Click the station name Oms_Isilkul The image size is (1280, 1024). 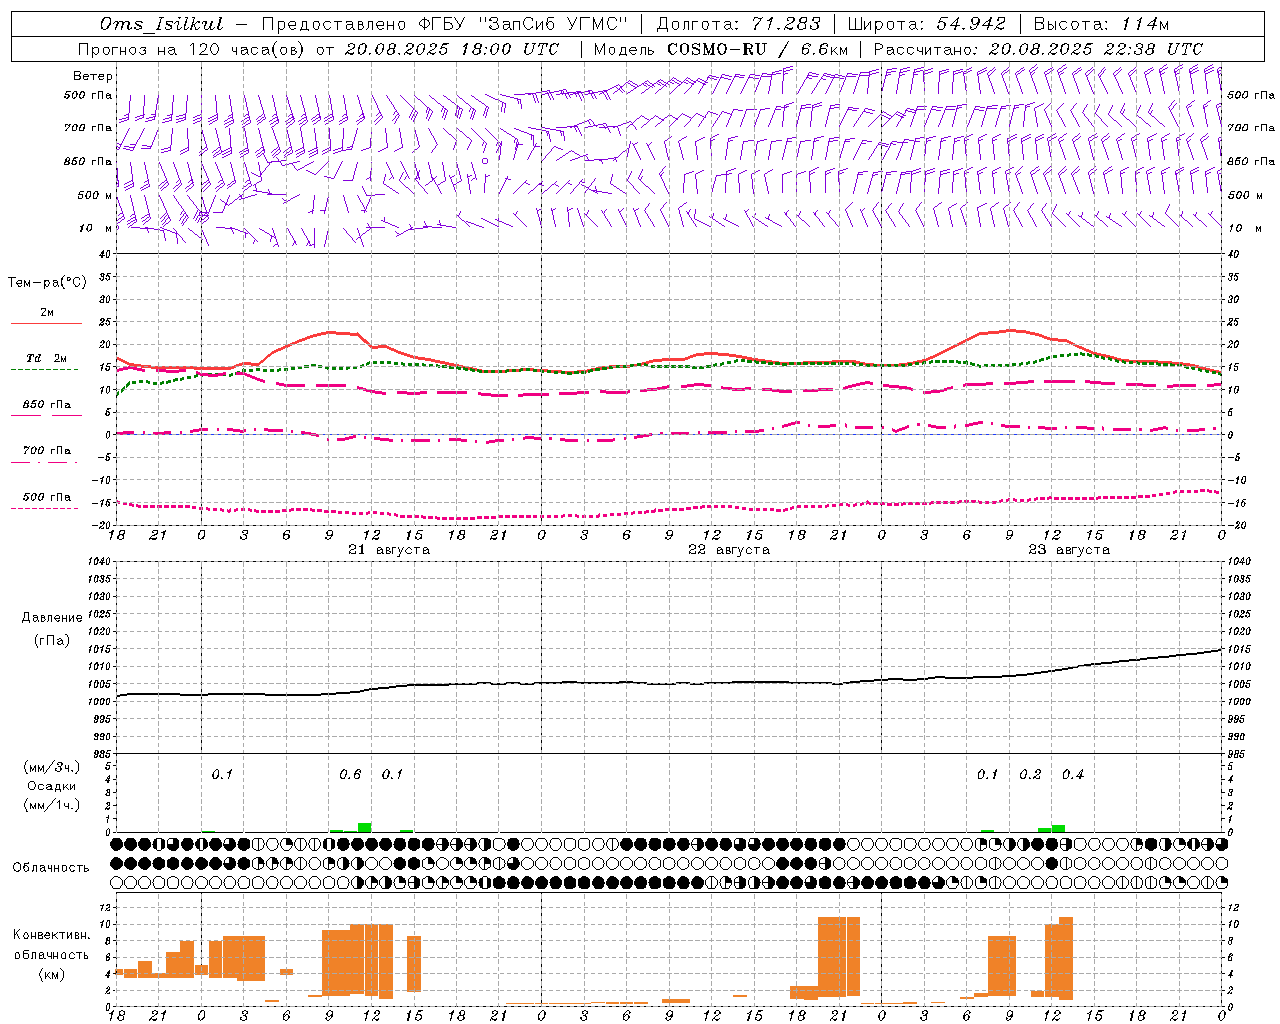pyautogui.click(x=162, y=24)
